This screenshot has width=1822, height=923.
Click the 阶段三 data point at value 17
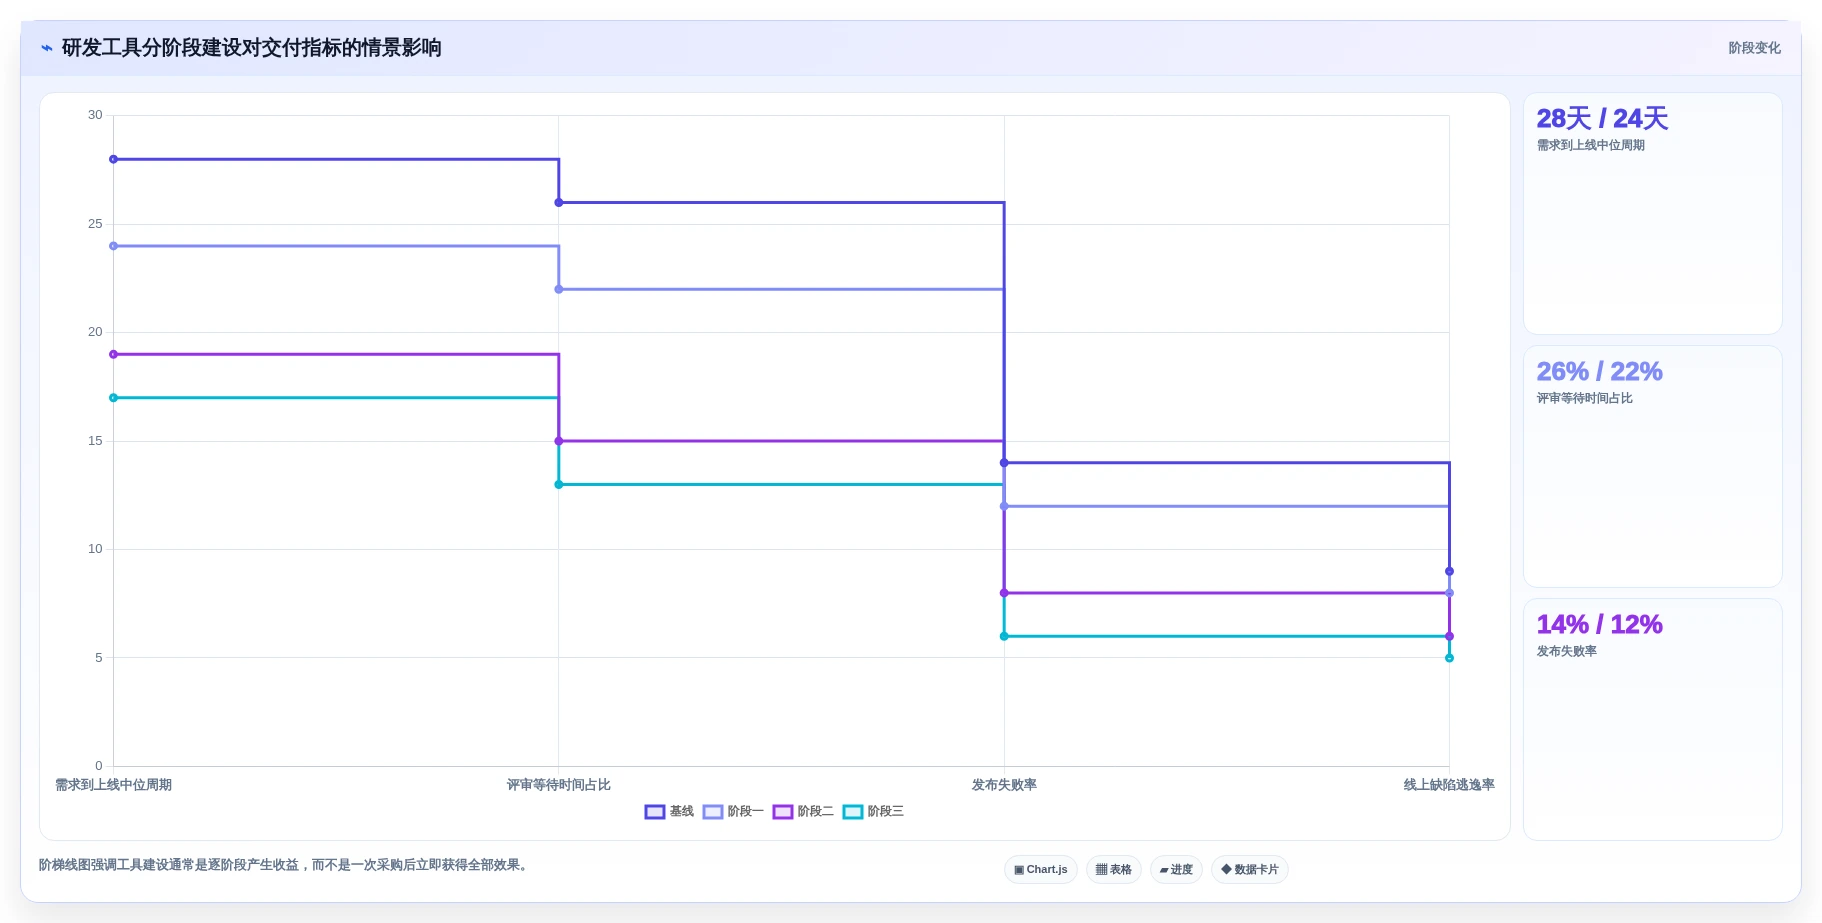click(x=113, y=398)
